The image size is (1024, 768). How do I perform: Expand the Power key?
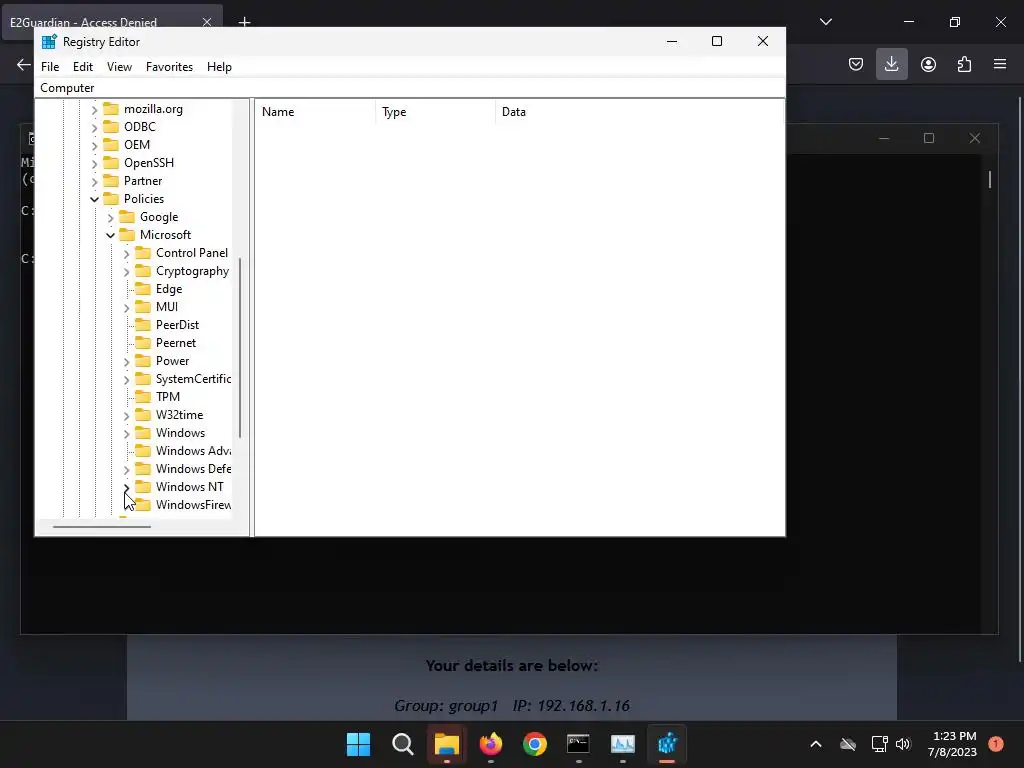coord(127,362)
